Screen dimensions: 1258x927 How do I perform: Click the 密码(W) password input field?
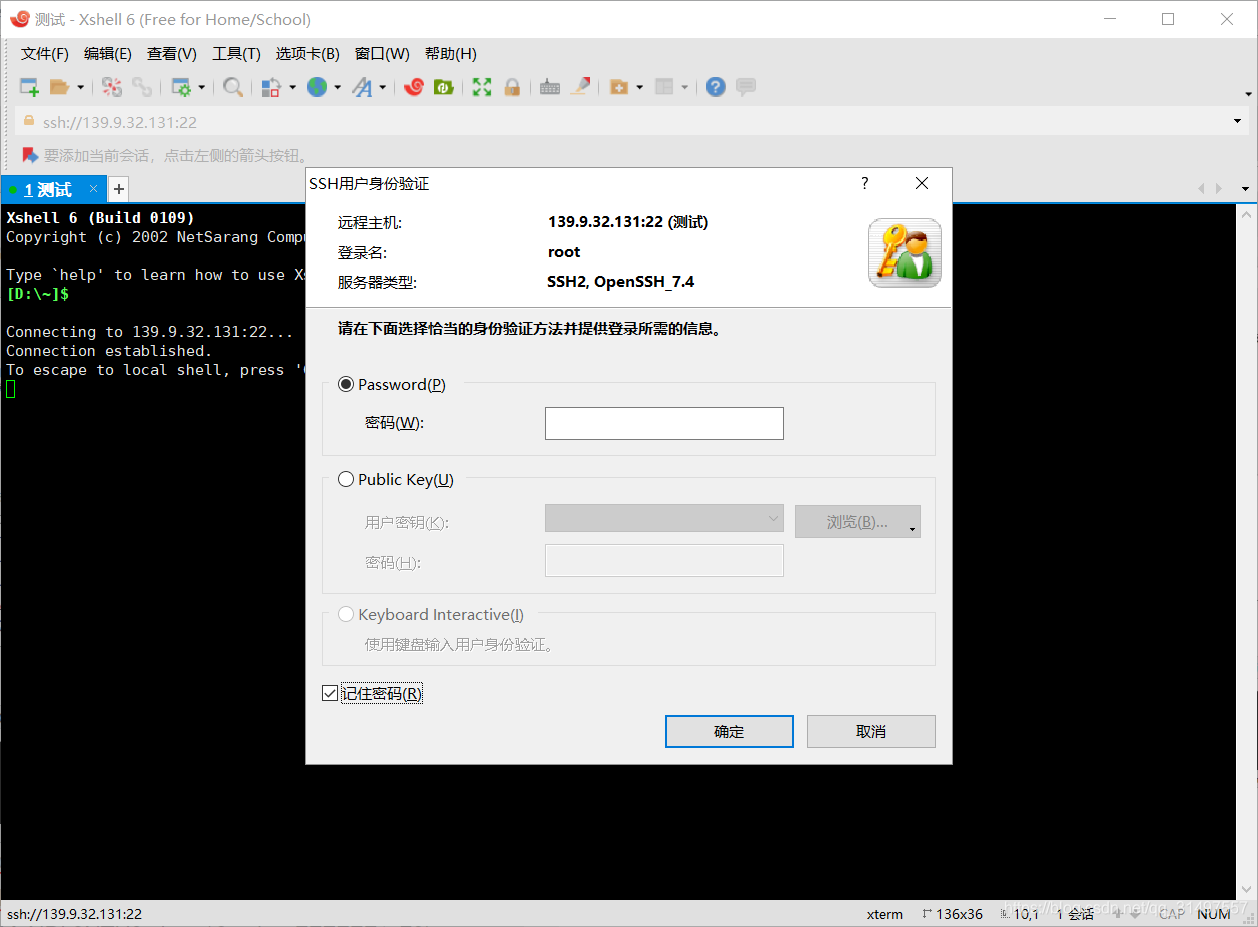(x=664, y=423)
